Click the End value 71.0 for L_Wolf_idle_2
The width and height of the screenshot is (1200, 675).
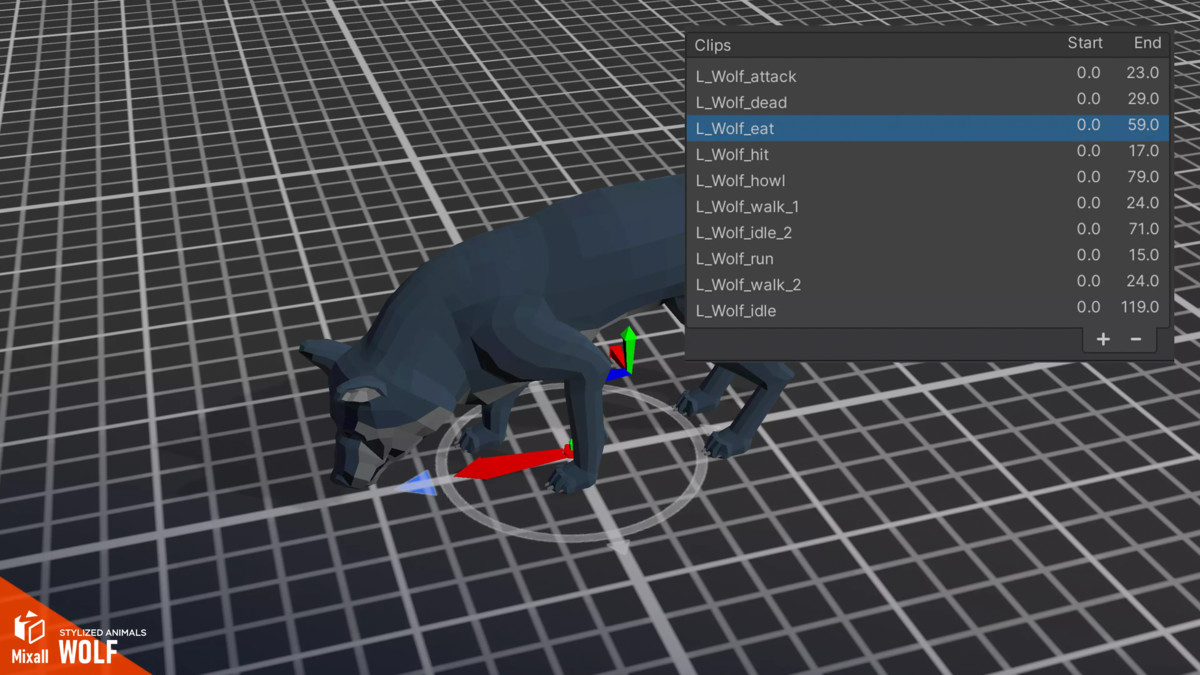1142,229
